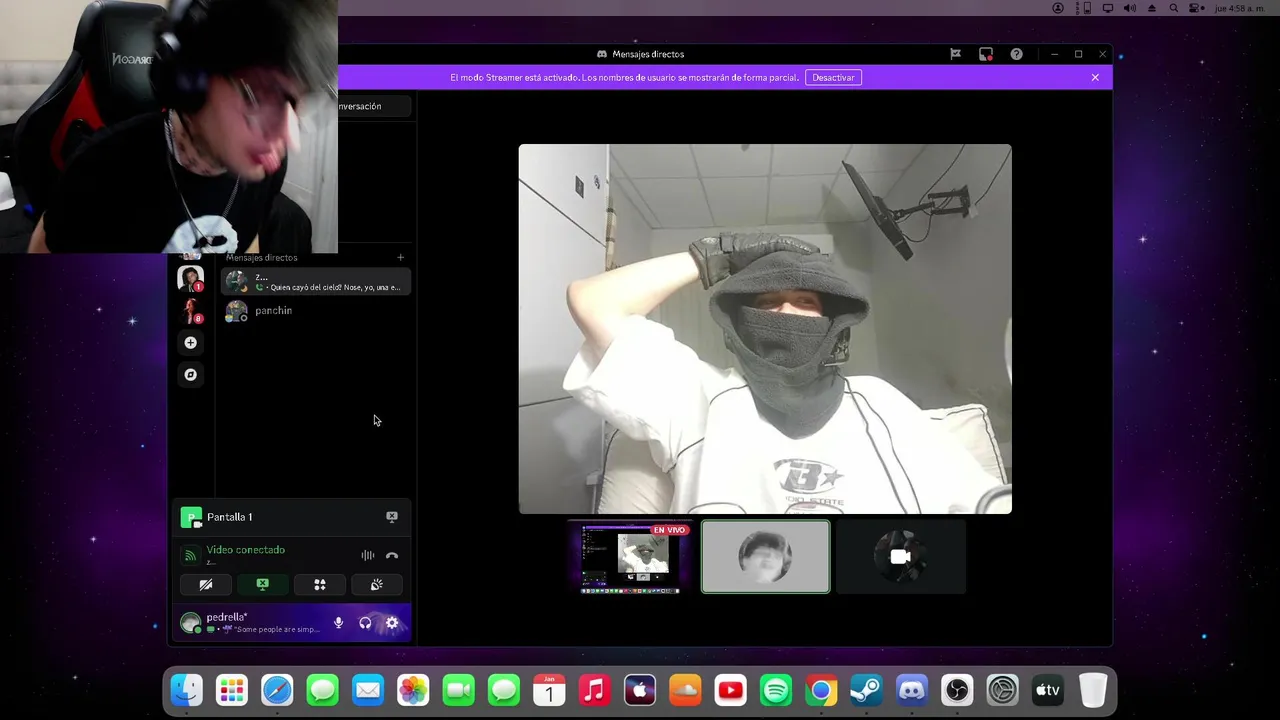Open the panchin direct message
This screenshot has width=1280, height=720.
point(316,311)
